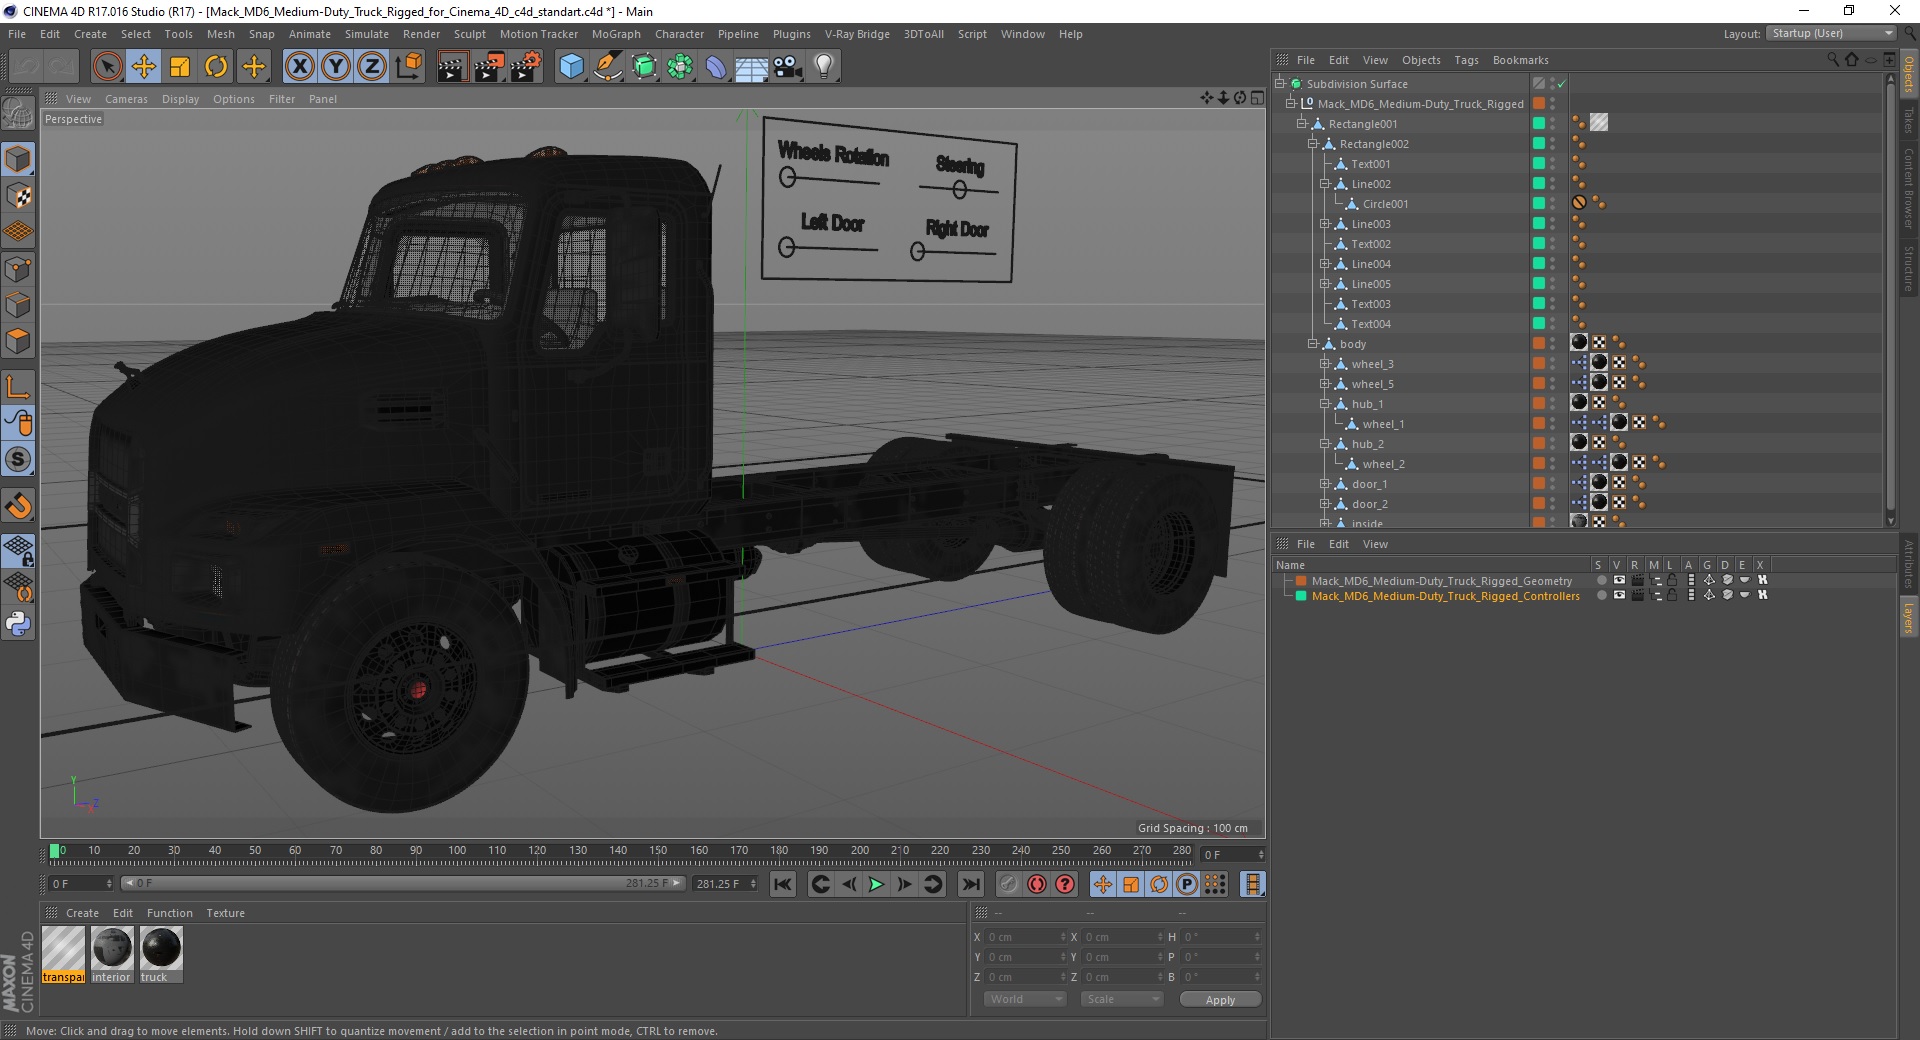This screenshot has height=1040, width=1920.
Task: Open the Layout dropdown Startup (User)
Action: [x=1830, y=33]
